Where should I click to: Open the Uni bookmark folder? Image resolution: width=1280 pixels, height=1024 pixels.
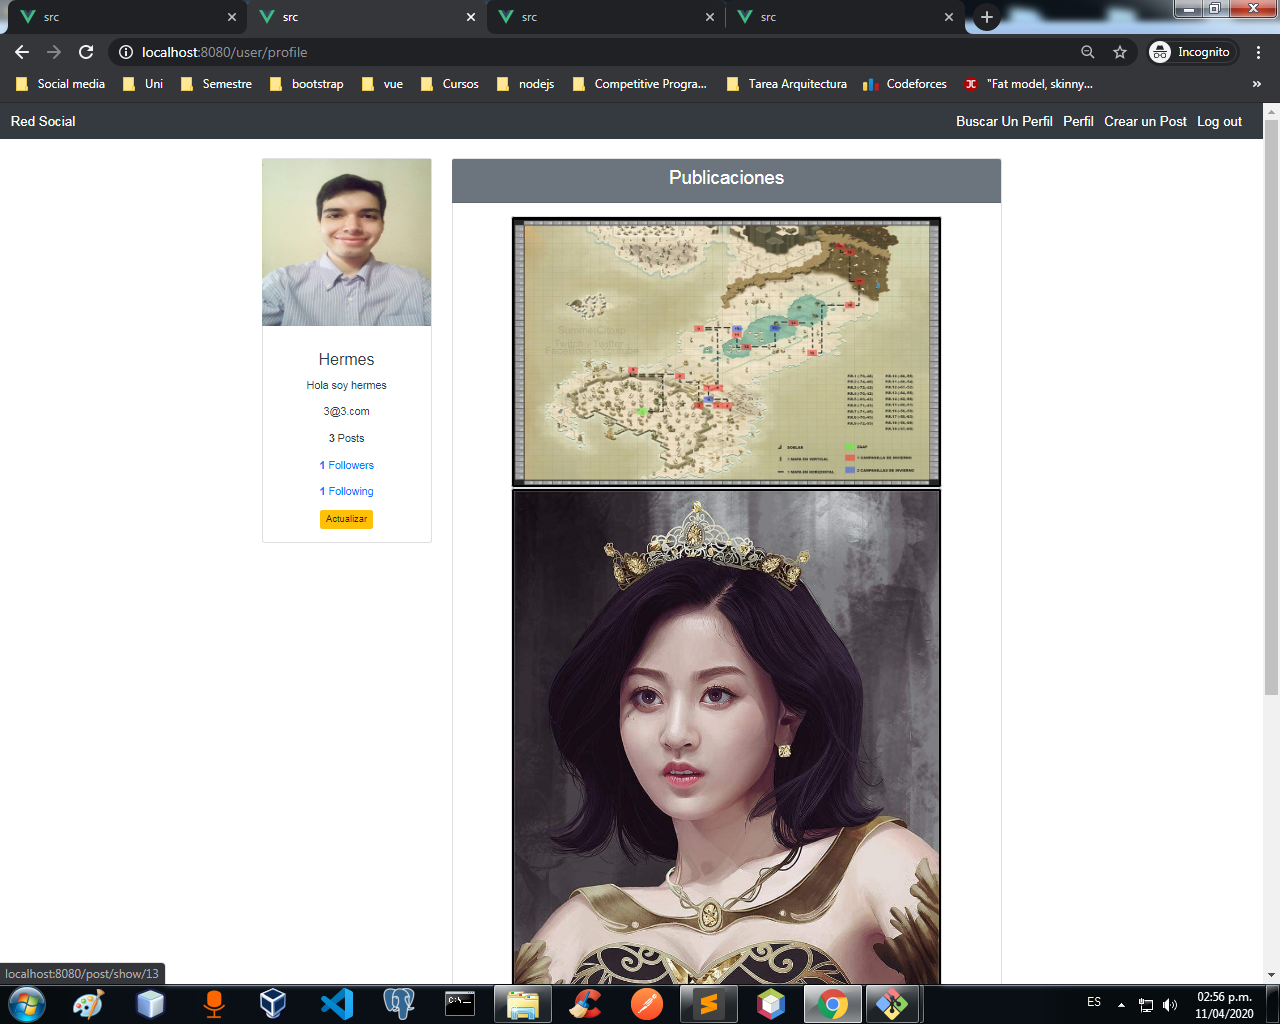143,84
